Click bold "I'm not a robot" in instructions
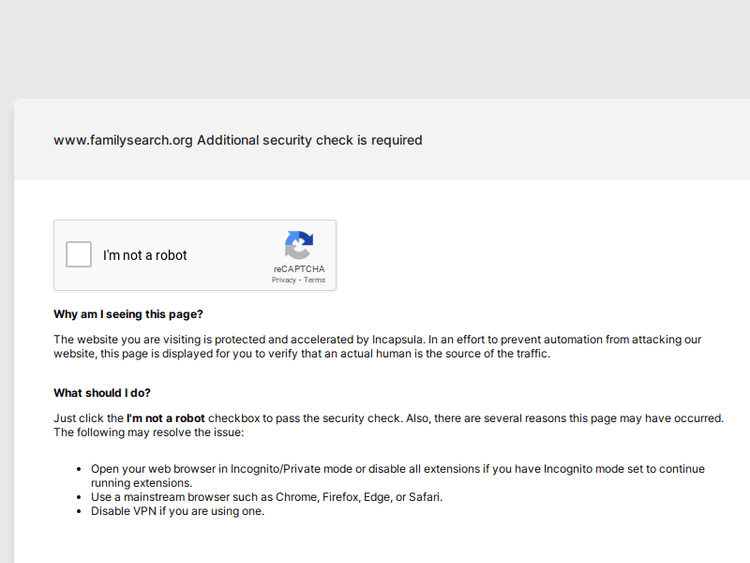Image resolution: width=750 pixels, height=563 pixels. point(166,418)
